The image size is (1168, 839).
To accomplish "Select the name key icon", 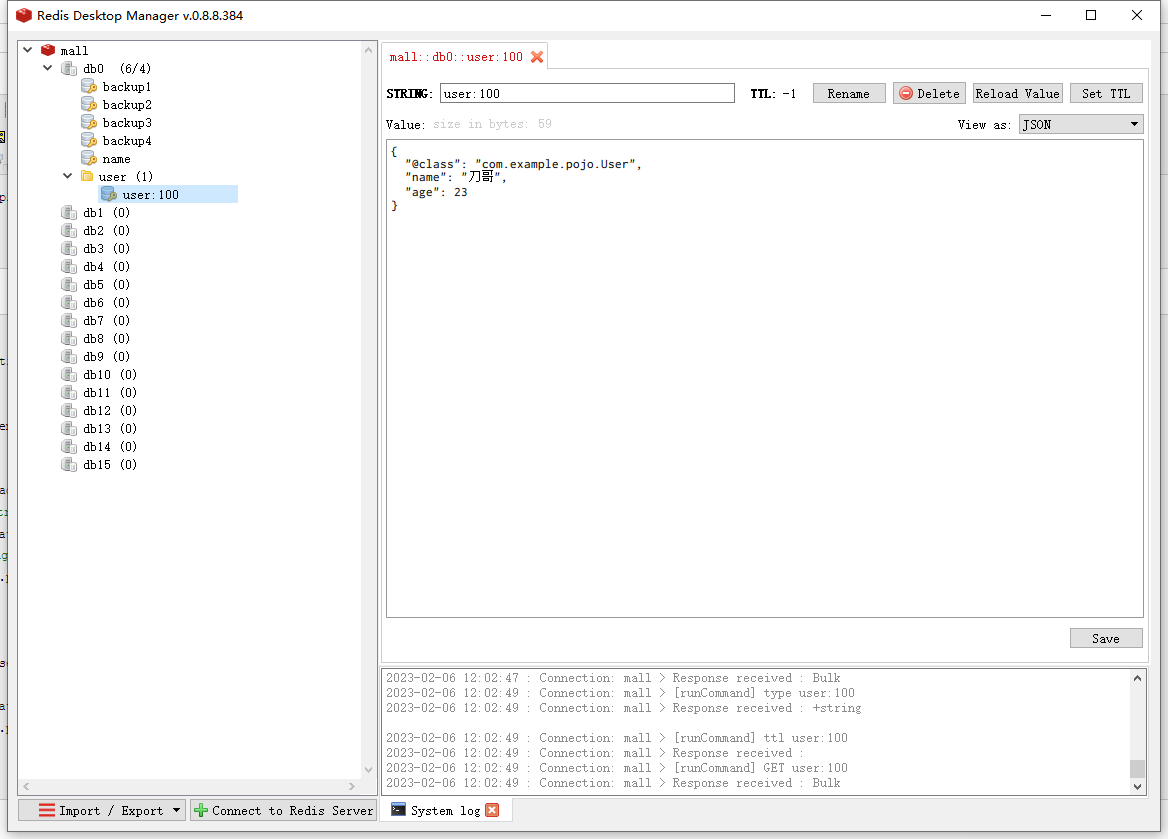I will pyautogui.click(x=89, y=159).
